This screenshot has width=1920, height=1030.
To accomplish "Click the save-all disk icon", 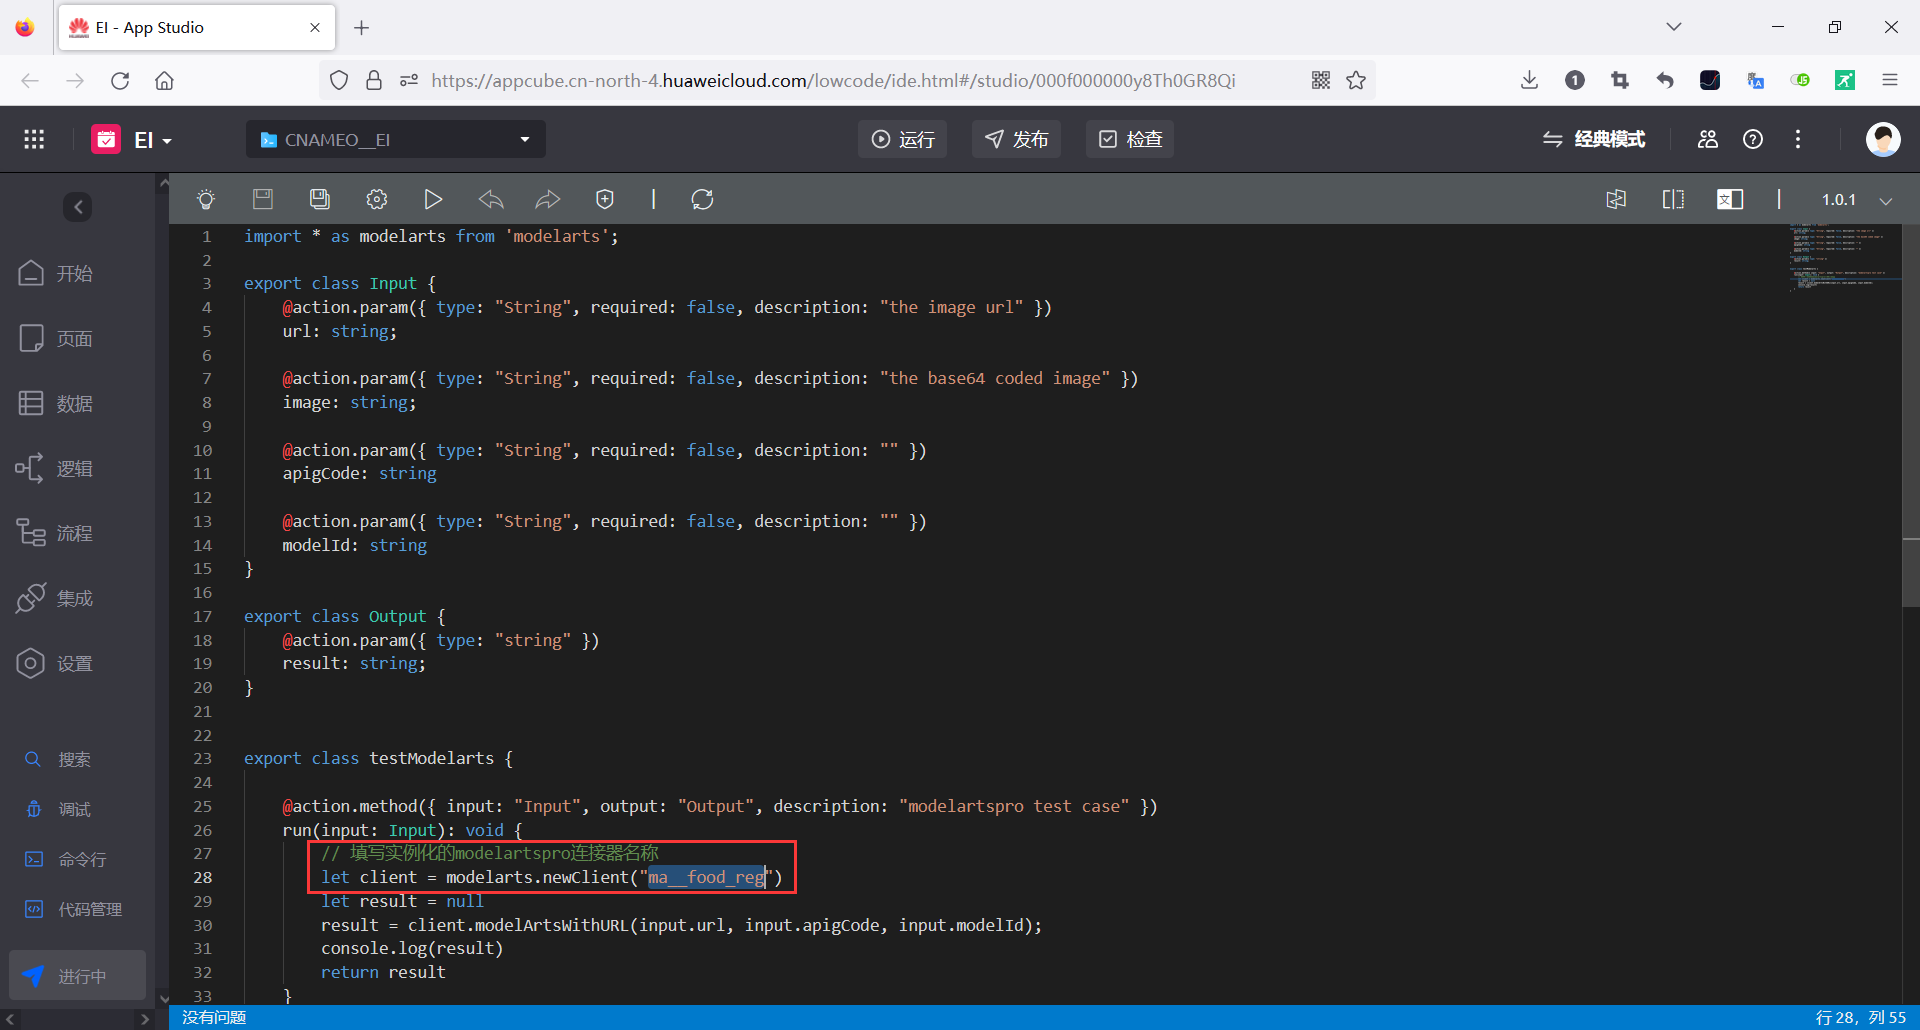I will pyautogui.click(x=320, y=199).
